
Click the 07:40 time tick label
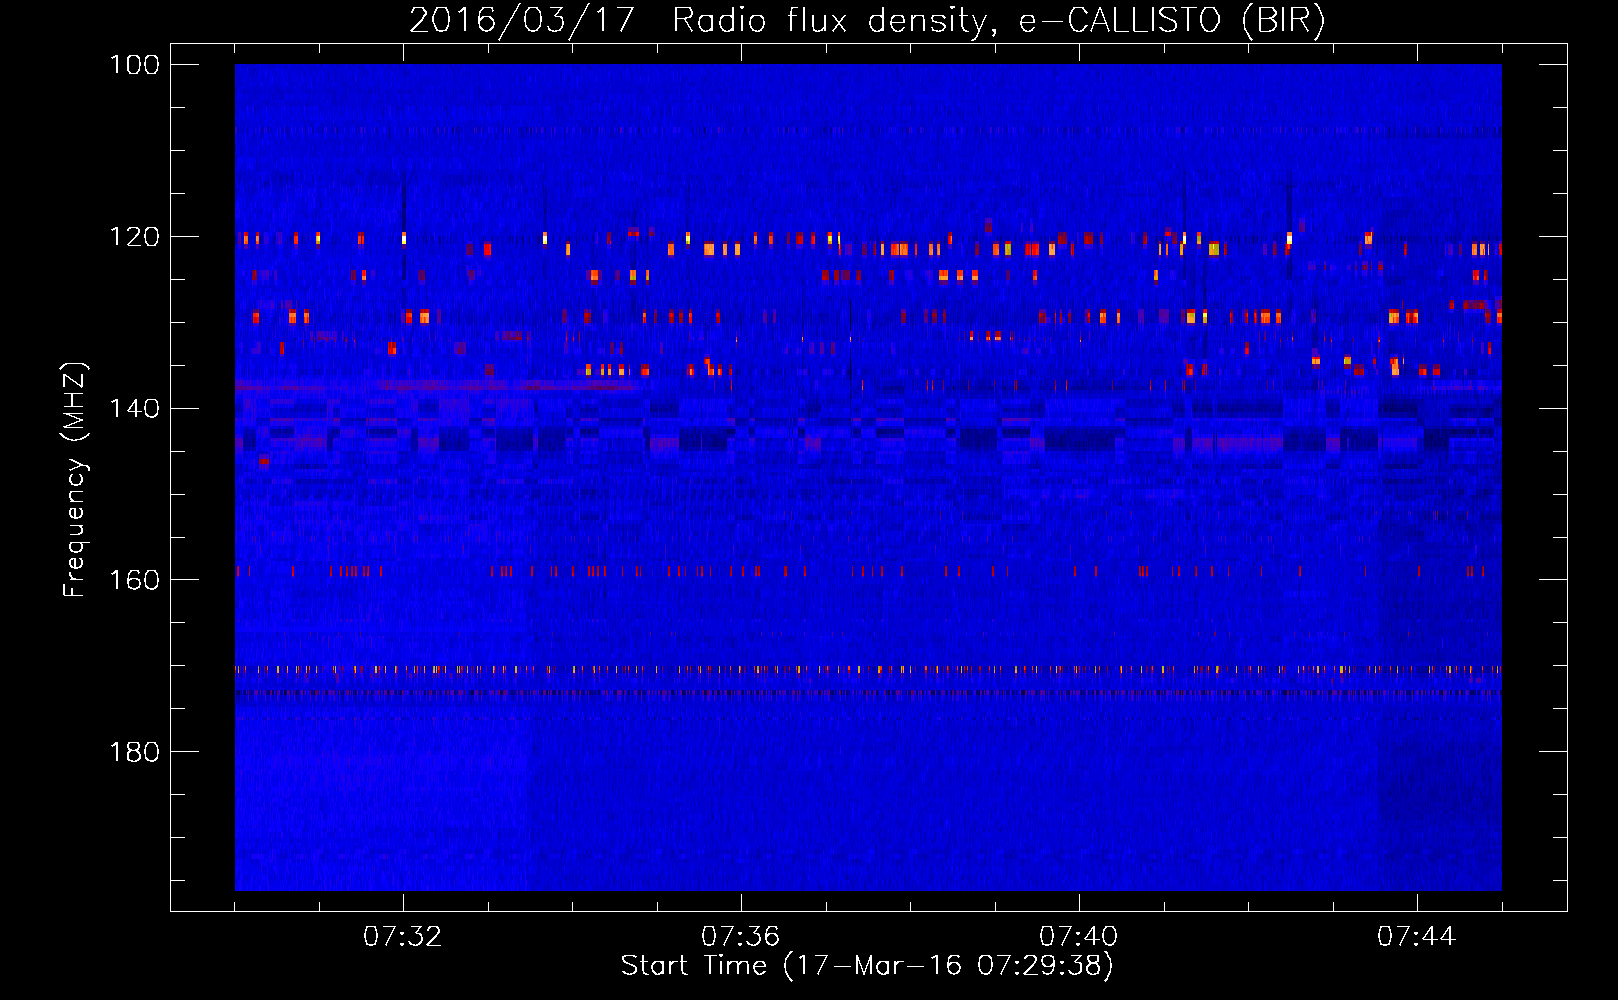[1078, 937]
